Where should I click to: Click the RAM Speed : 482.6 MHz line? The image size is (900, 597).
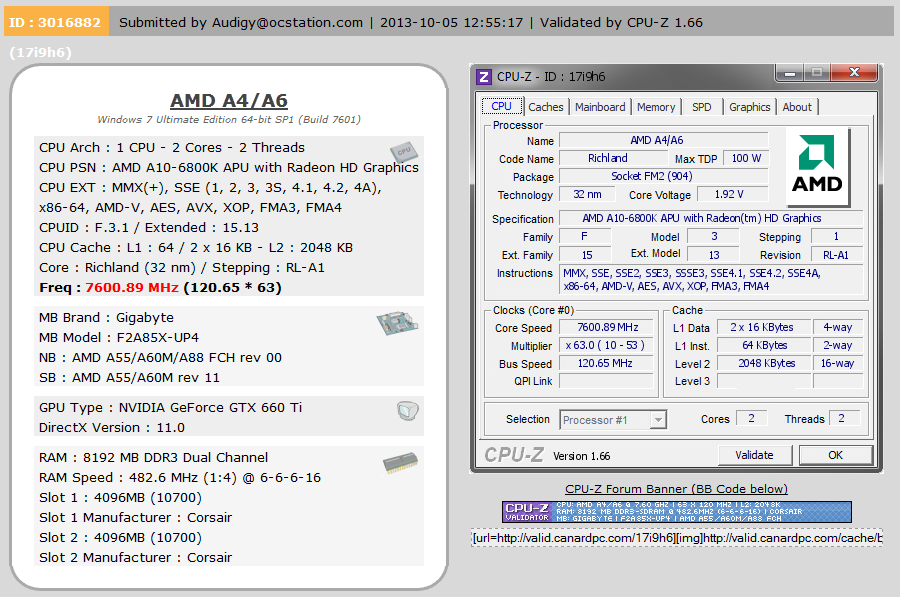180,478
